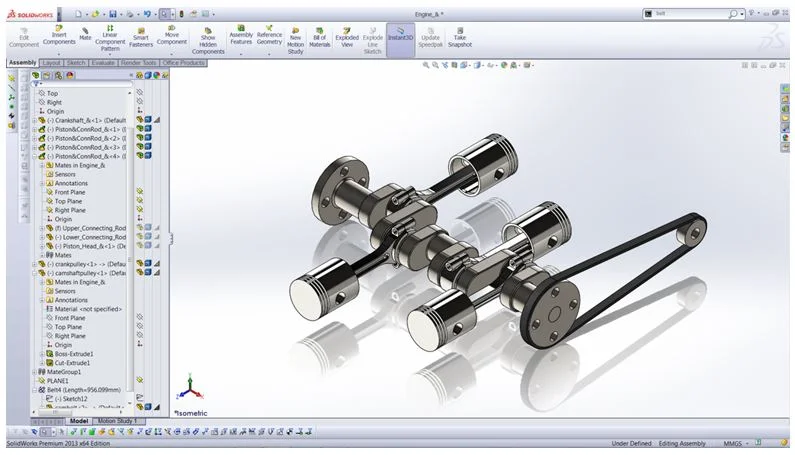The width and height of the screenshot is (795, 455).
Task: Open the FeatureManager design tree tab
Action: (35, 76)
